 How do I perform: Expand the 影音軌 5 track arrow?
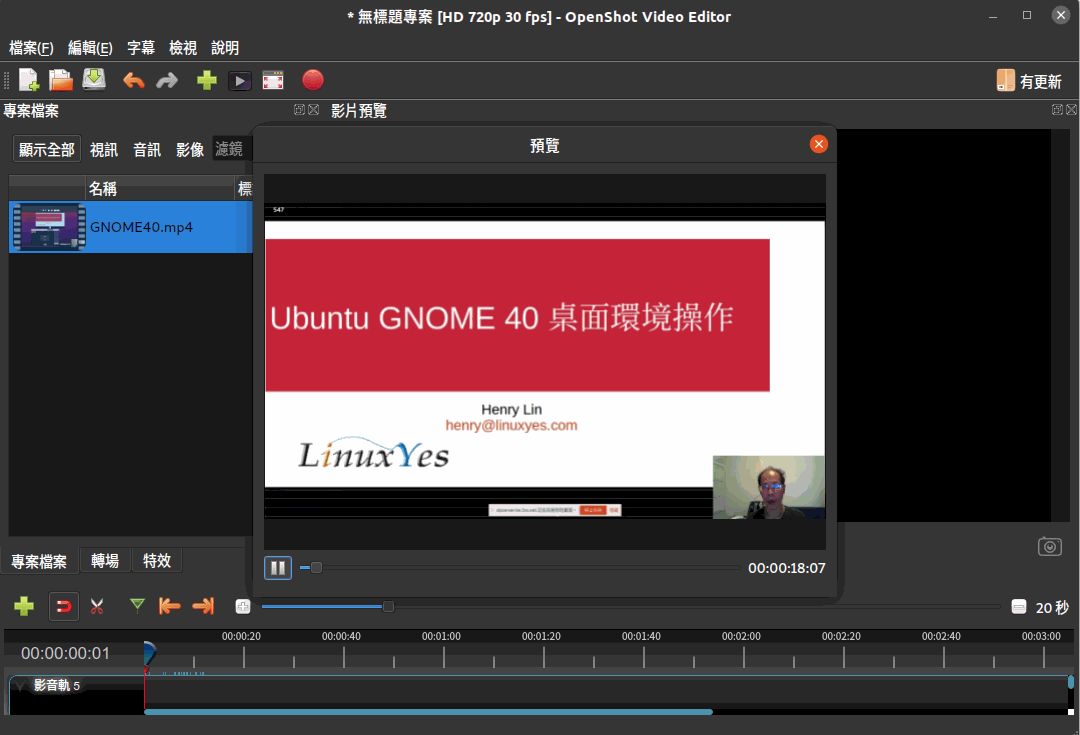(x=21, y=685)
